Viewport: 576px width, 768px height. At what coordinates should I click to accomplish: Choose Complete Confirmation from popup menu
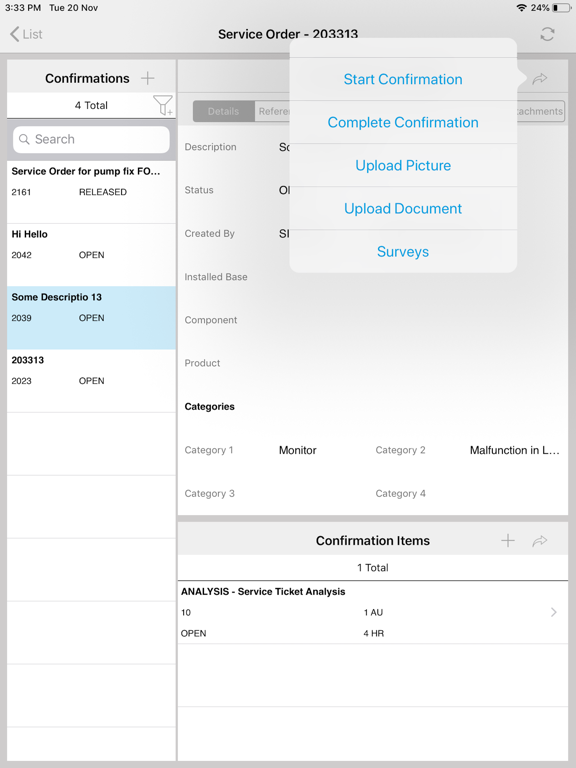[403, 122]
